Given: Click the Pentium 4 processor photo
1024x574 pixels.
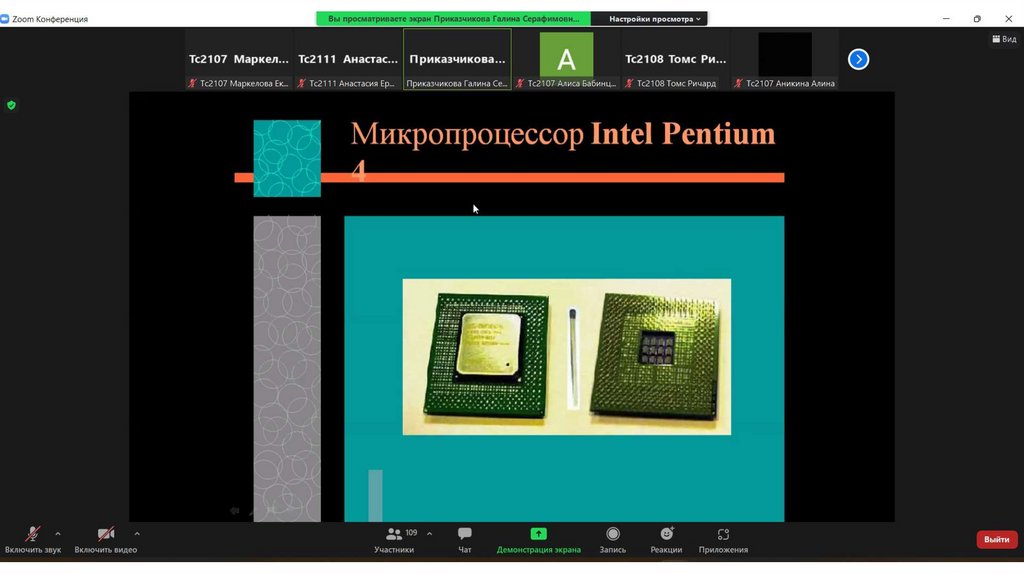Looking at the screenshot, I should pos(567,357).
